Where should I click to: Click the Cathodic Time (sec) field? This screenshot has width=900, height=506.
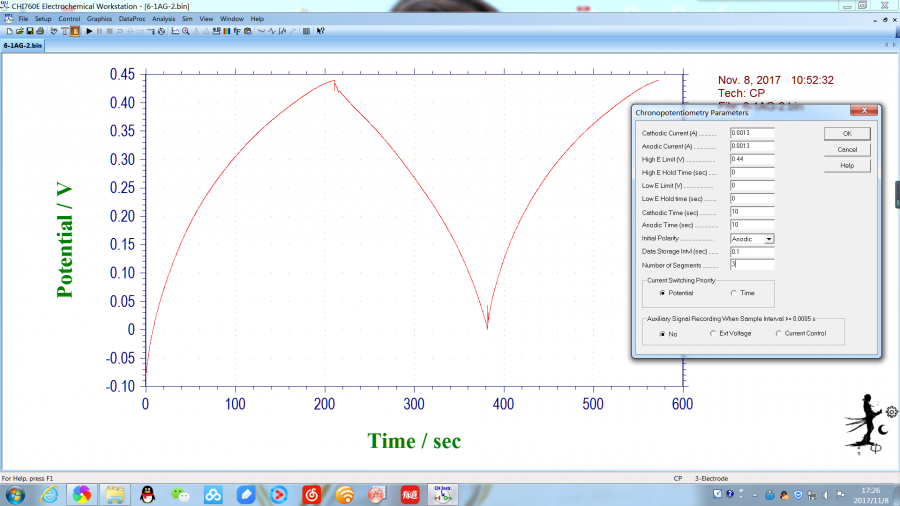click(x=752, y=212)
